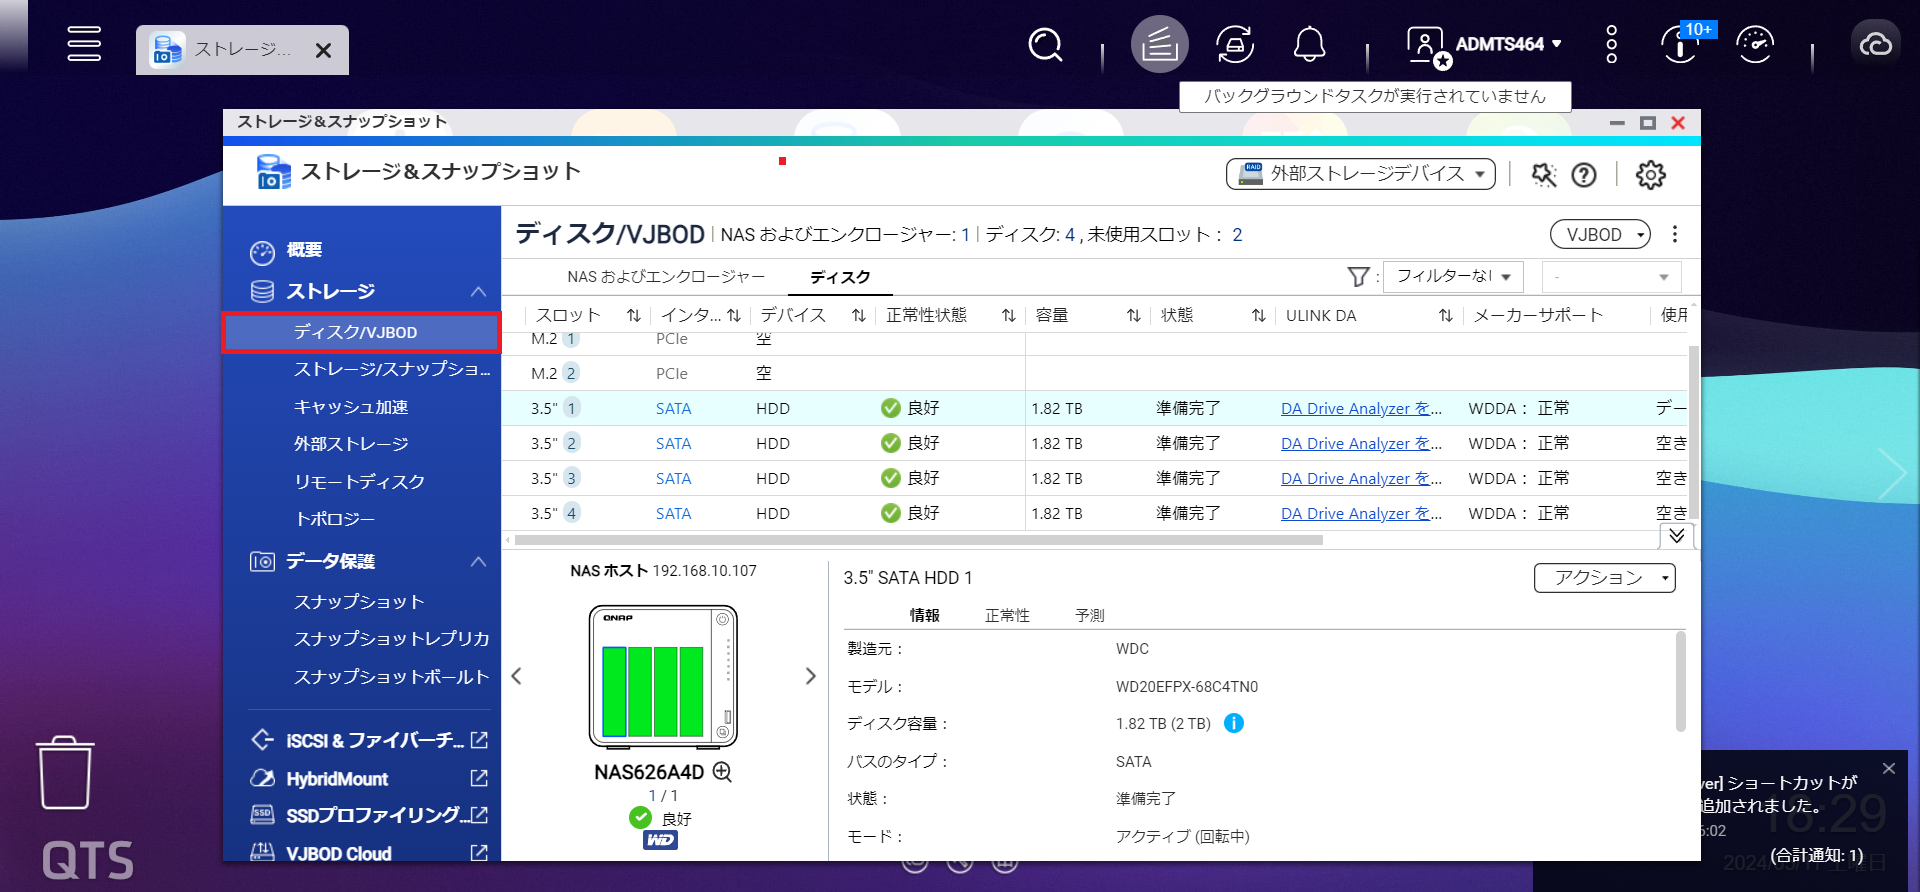Dismiss the shortcut added notification

point(1888,768)
